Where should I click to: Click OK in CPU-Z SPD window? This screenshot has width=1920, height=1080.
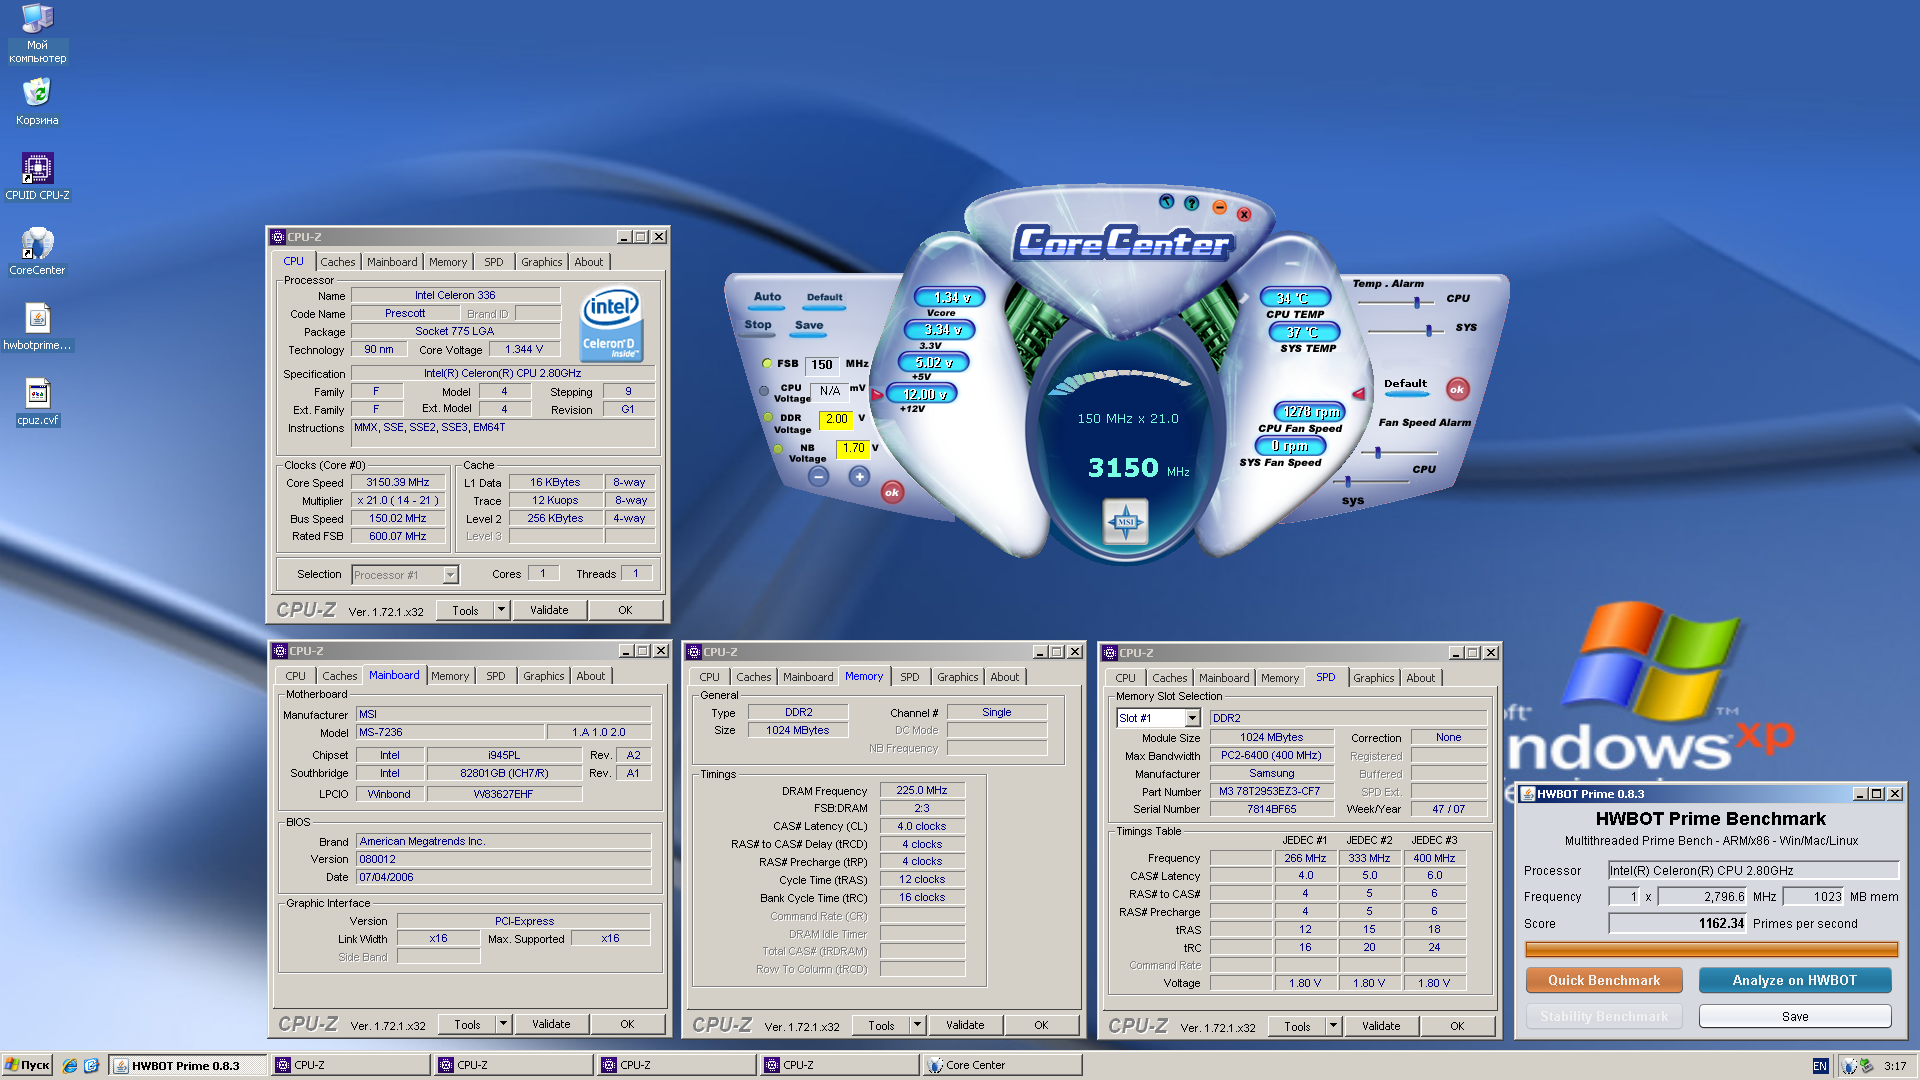click(x=1457, y=1026)
